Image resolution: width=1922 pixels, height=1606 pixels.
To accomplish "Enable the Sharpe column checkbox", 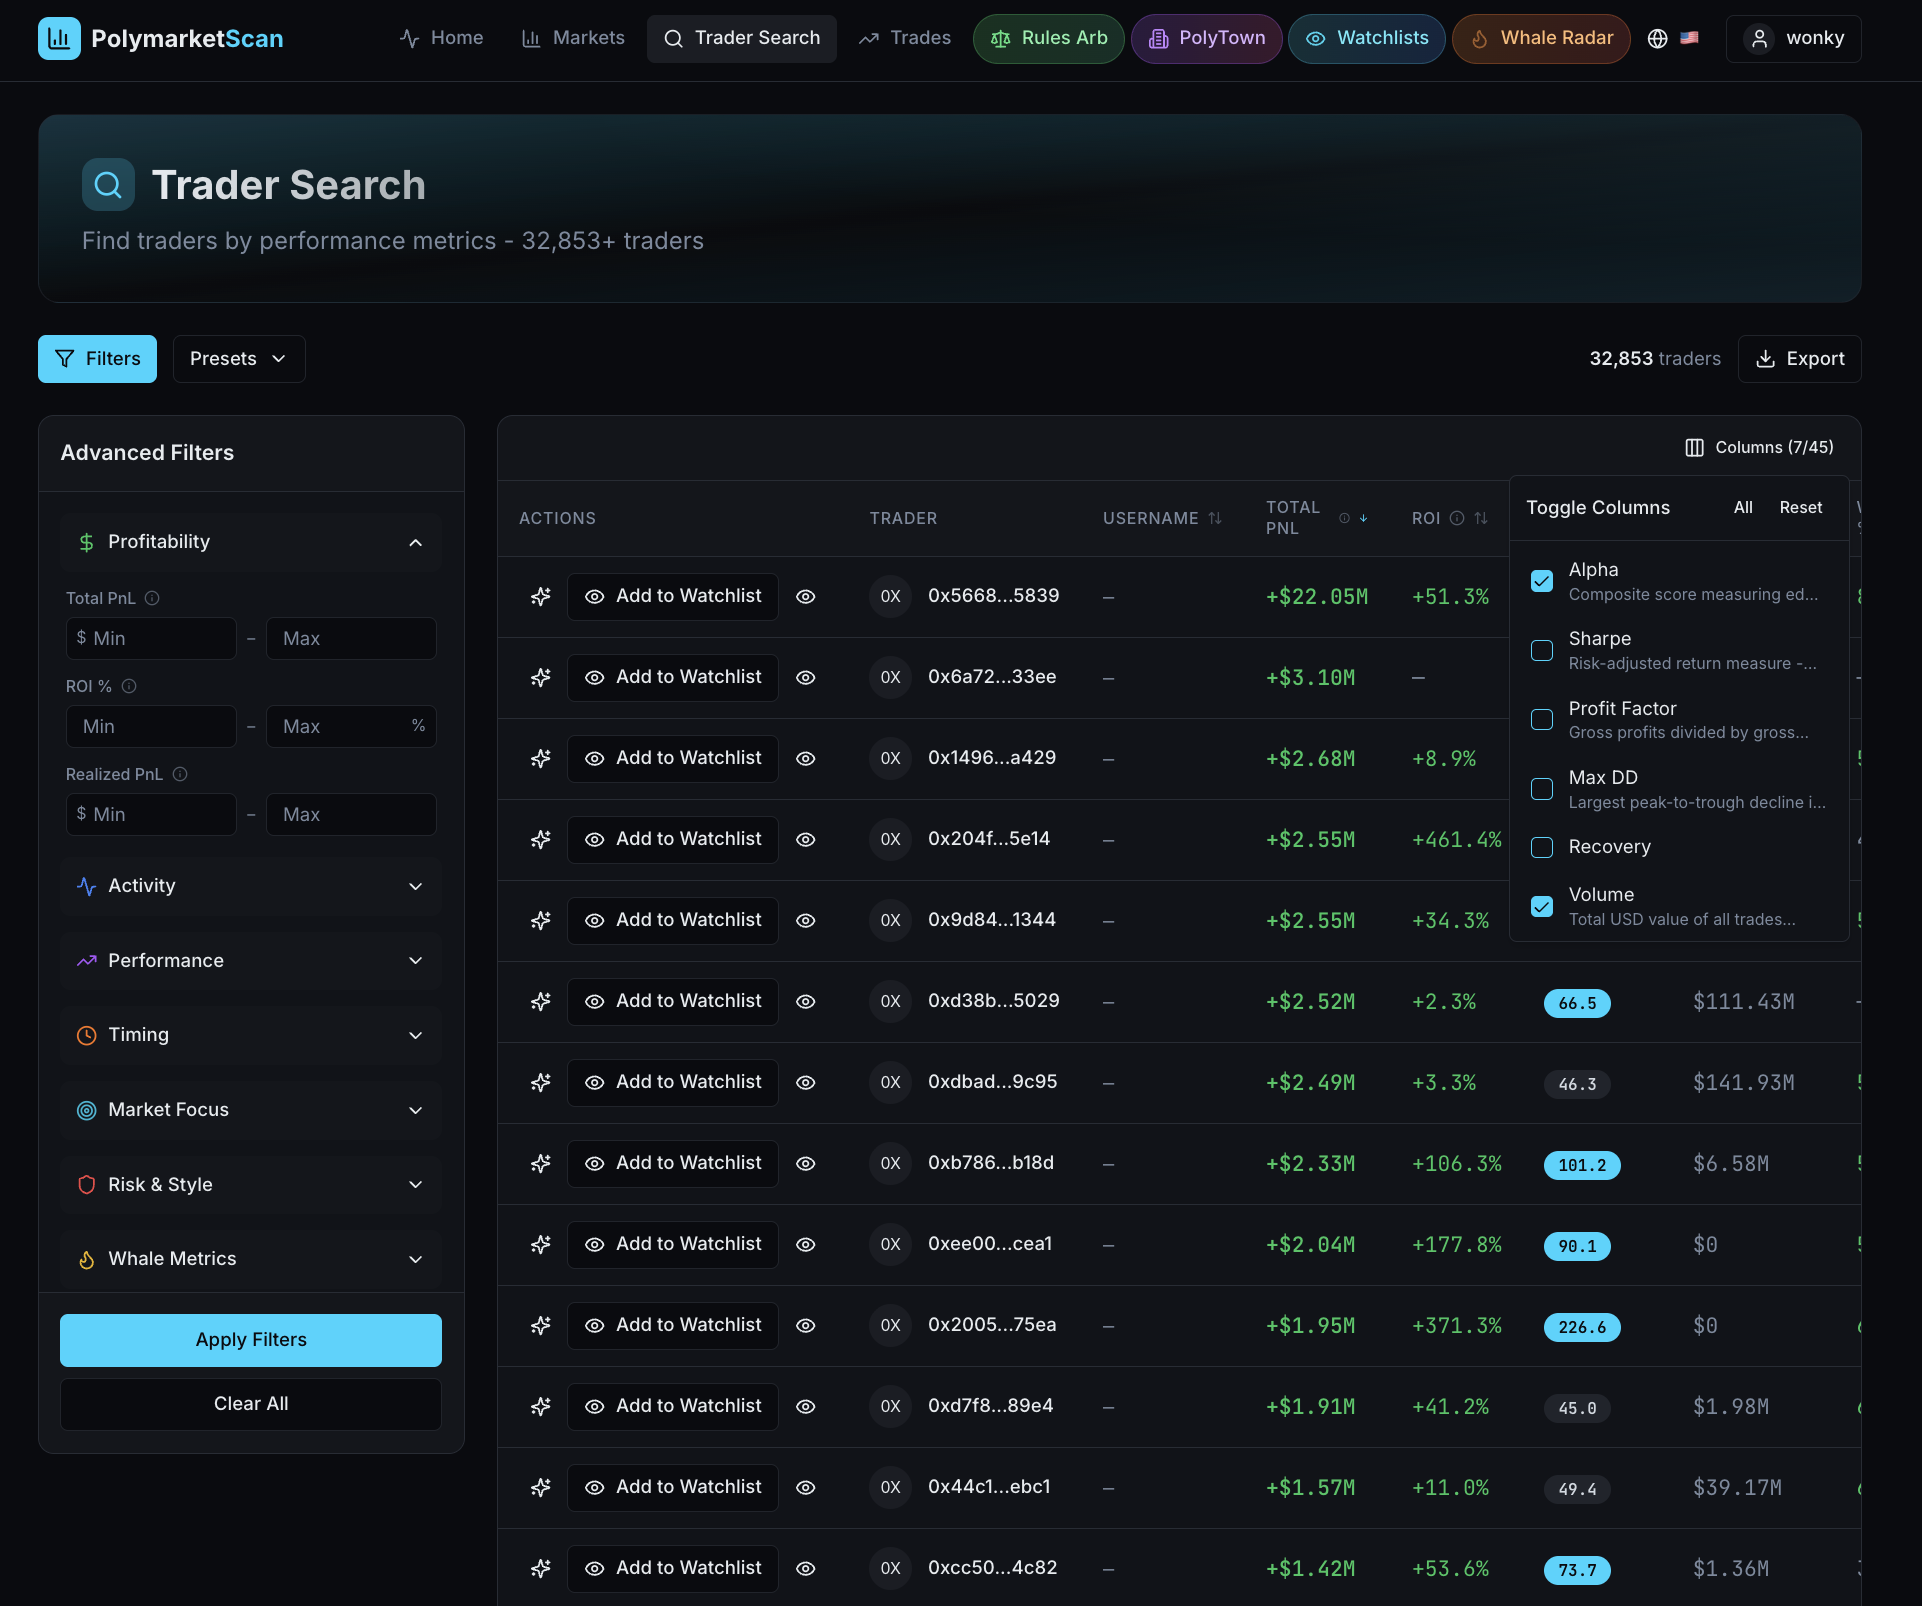I will (1542, 650).
